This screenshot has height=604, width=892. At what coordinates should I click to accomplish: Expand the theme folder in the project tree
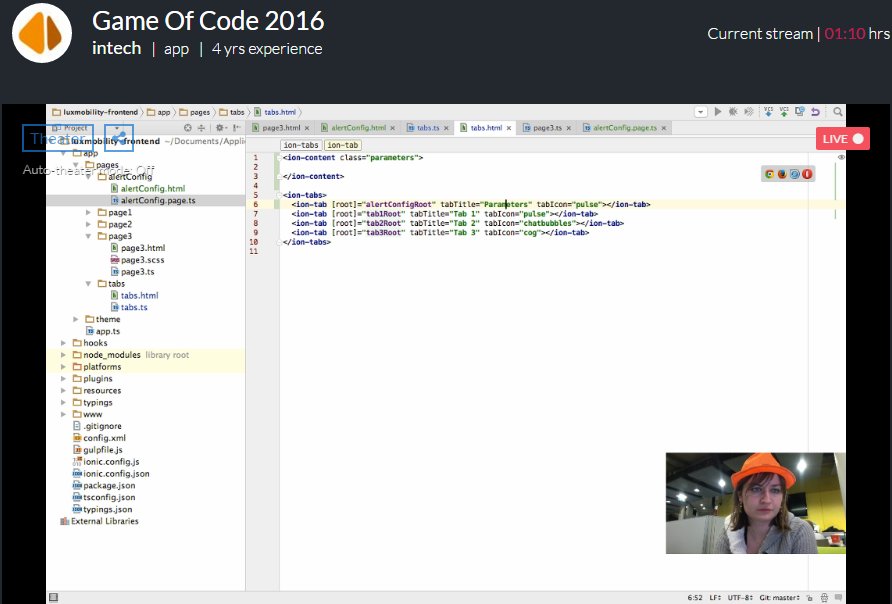[76, 318]
